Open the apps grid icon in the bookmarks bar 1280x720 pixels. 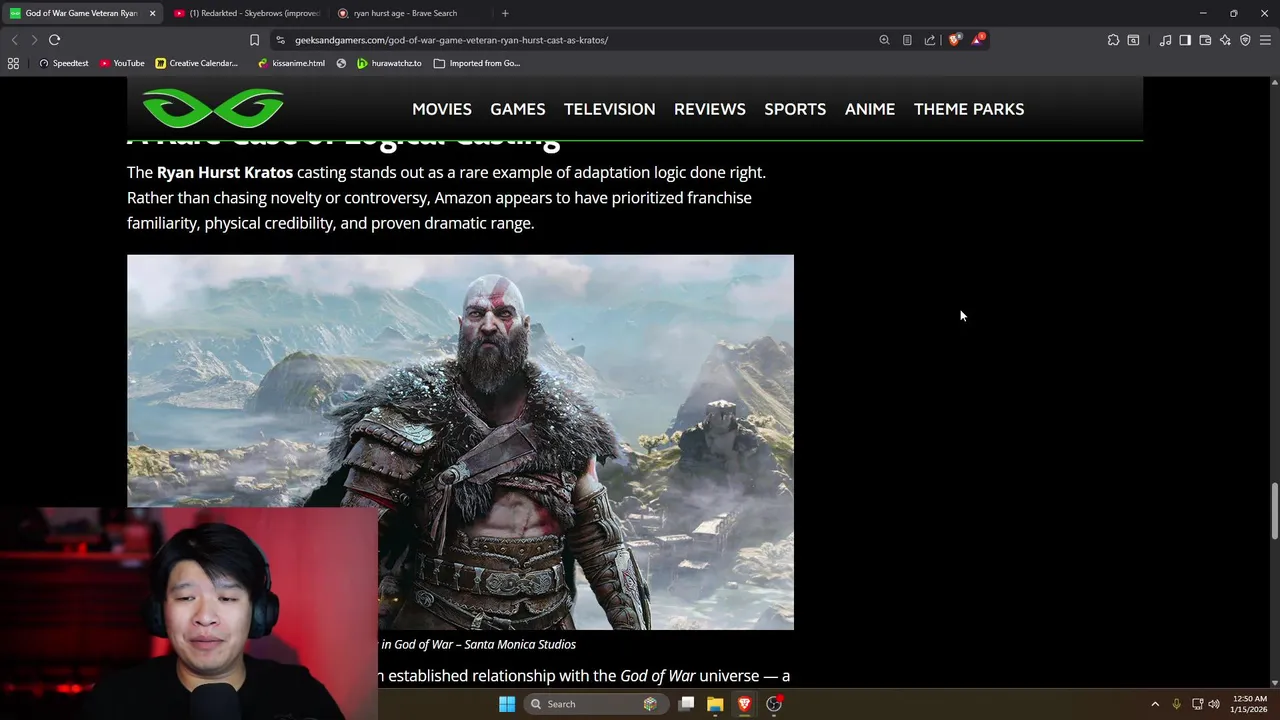(13, 63)
